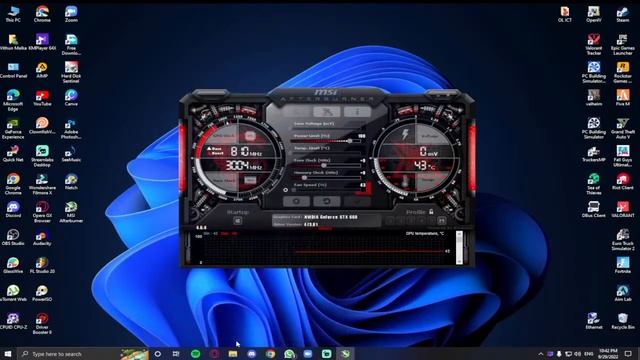Save profile using Afterburner save icon
The image size is (640, 360).
pos(441,221)
